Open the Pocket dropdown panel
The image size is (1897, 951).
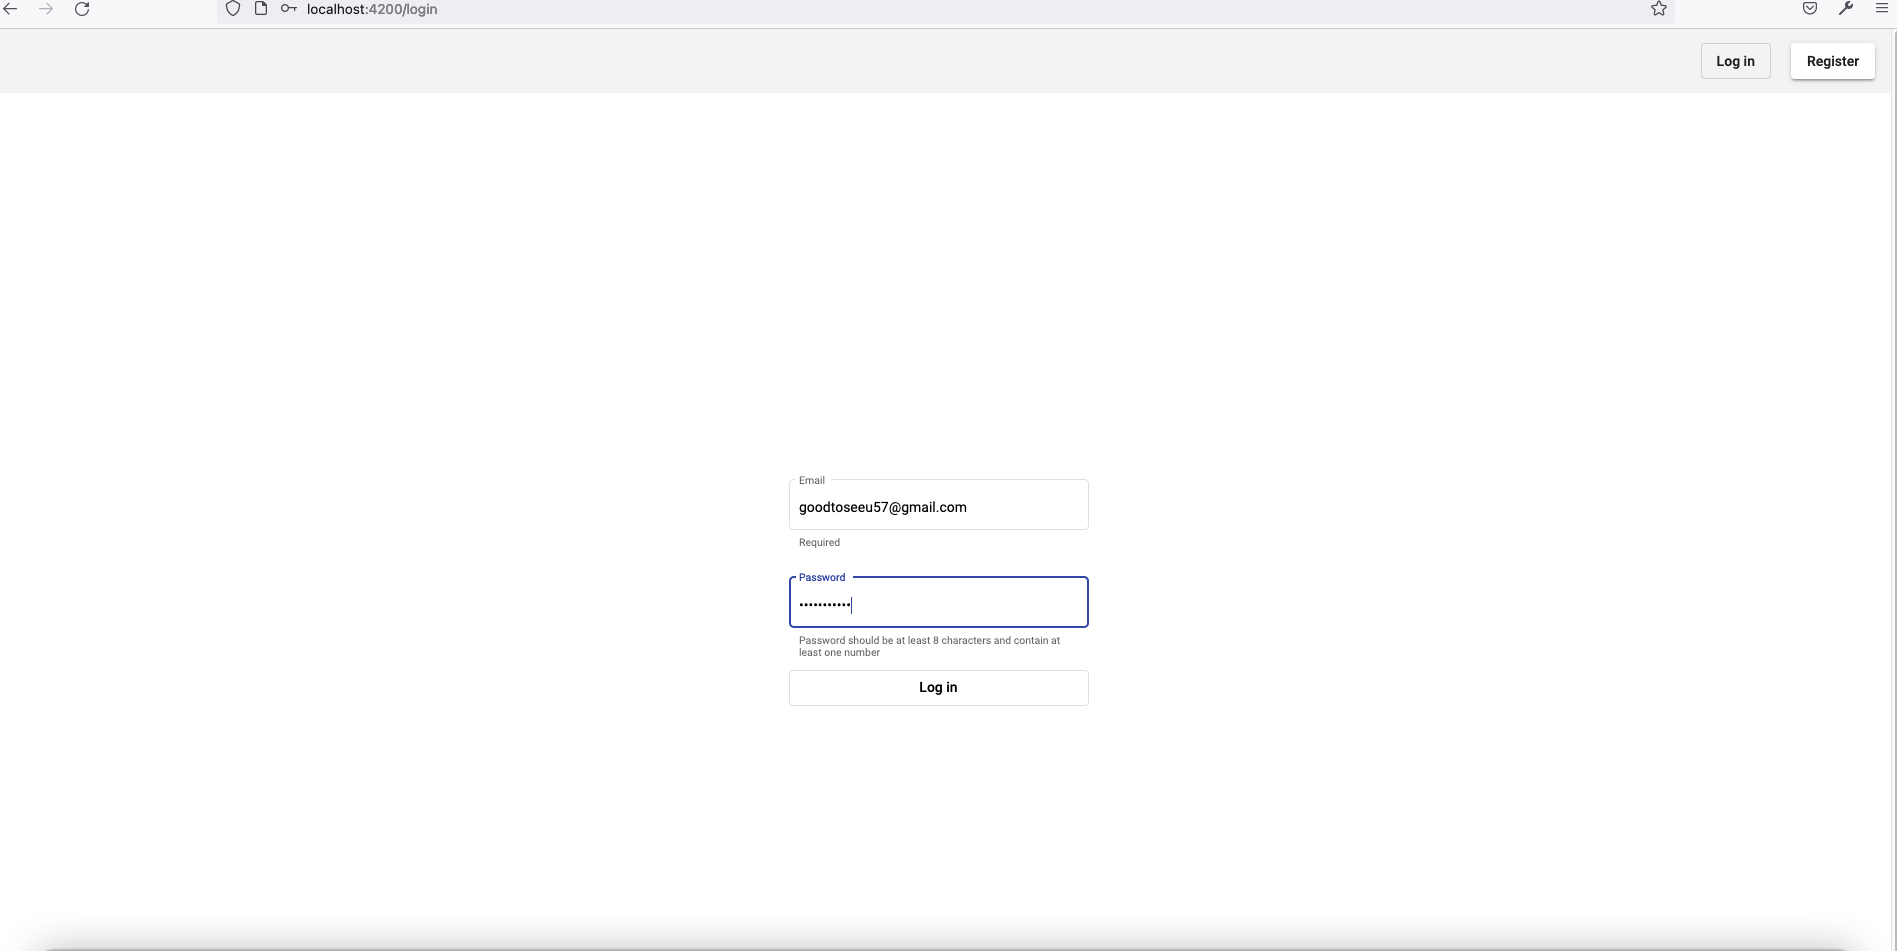[1809, 9]
